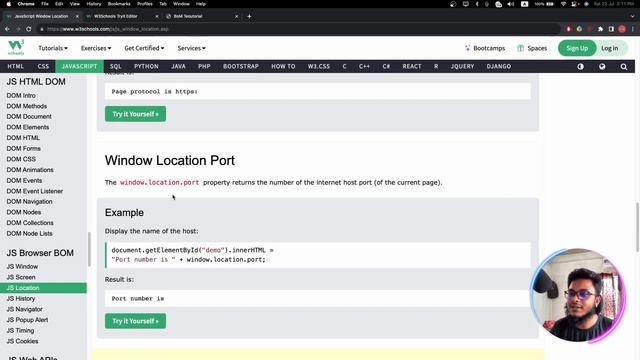Click the browser forward arrow
The height and width of the screenshot is (360, 640).
click(18, 29)
